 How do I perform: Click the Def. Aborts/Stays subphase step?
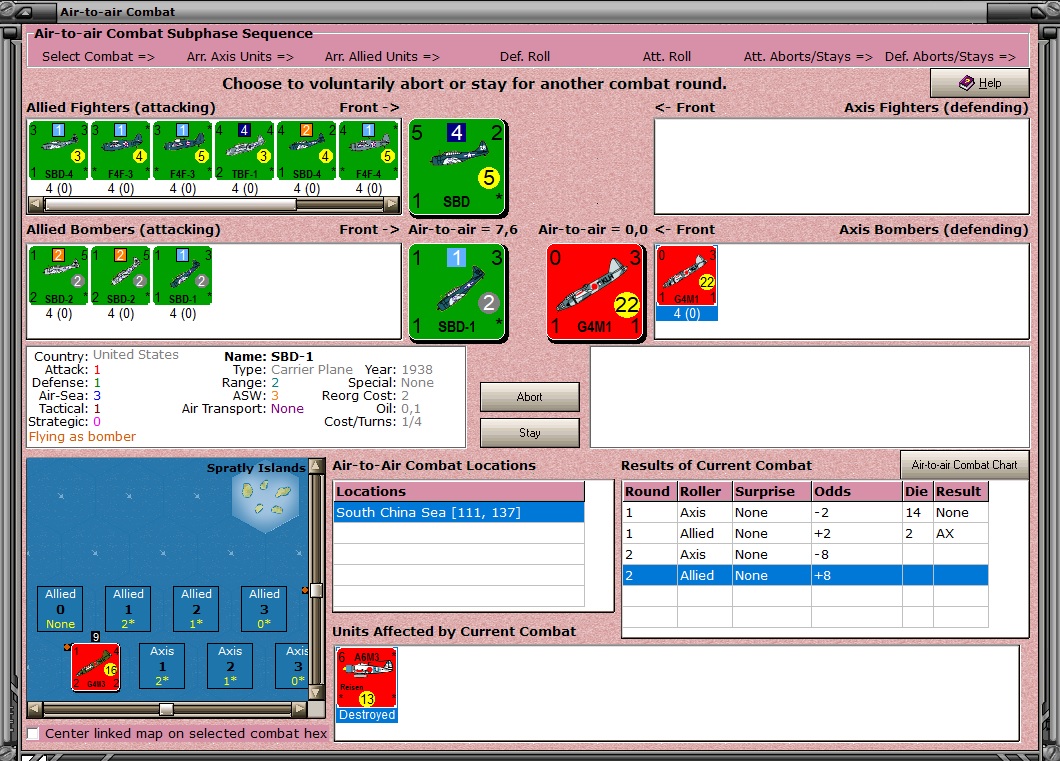(950, 57)
